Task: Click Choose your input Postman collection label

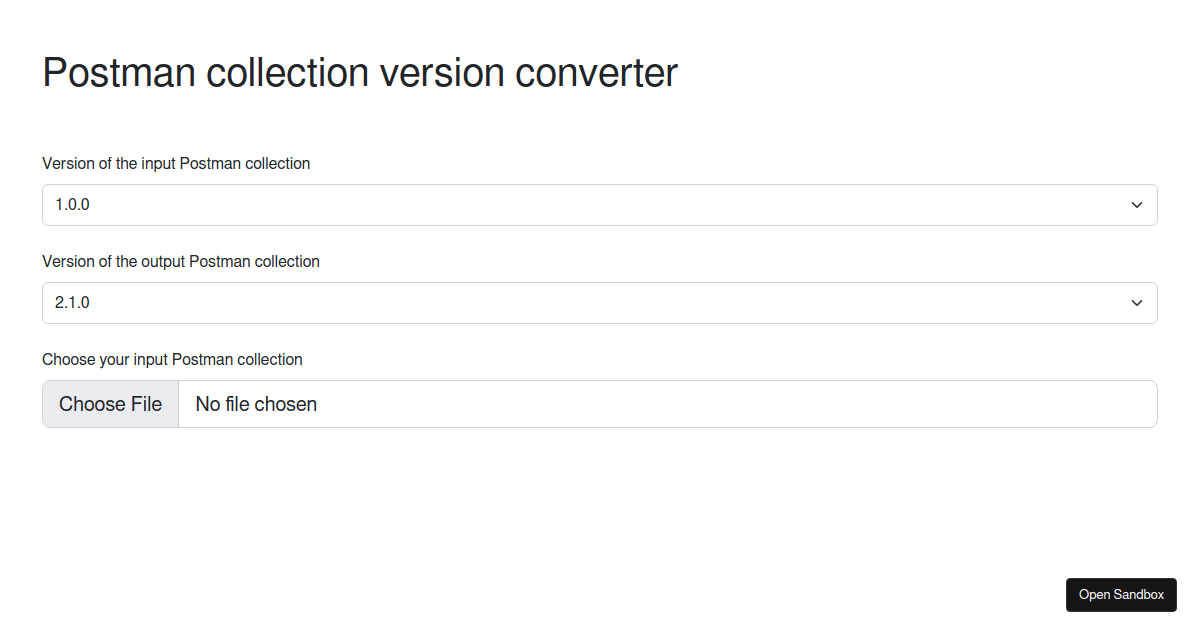Action: 172,359
